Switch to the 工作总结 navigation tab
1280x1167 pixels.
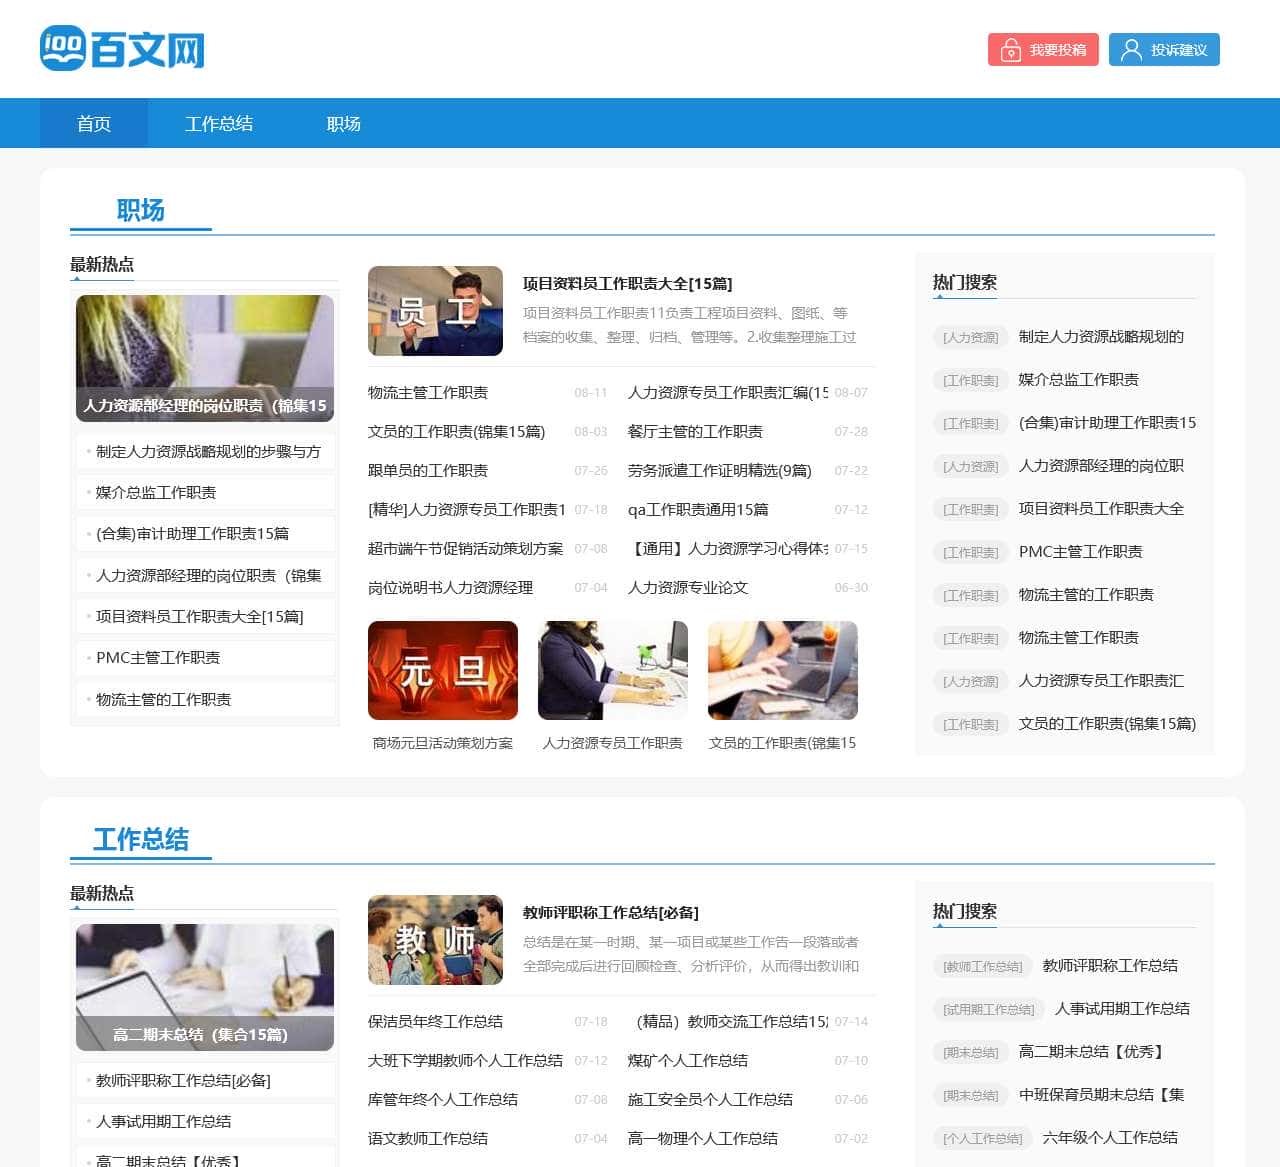pyautogui.click(x=220, y=123)
